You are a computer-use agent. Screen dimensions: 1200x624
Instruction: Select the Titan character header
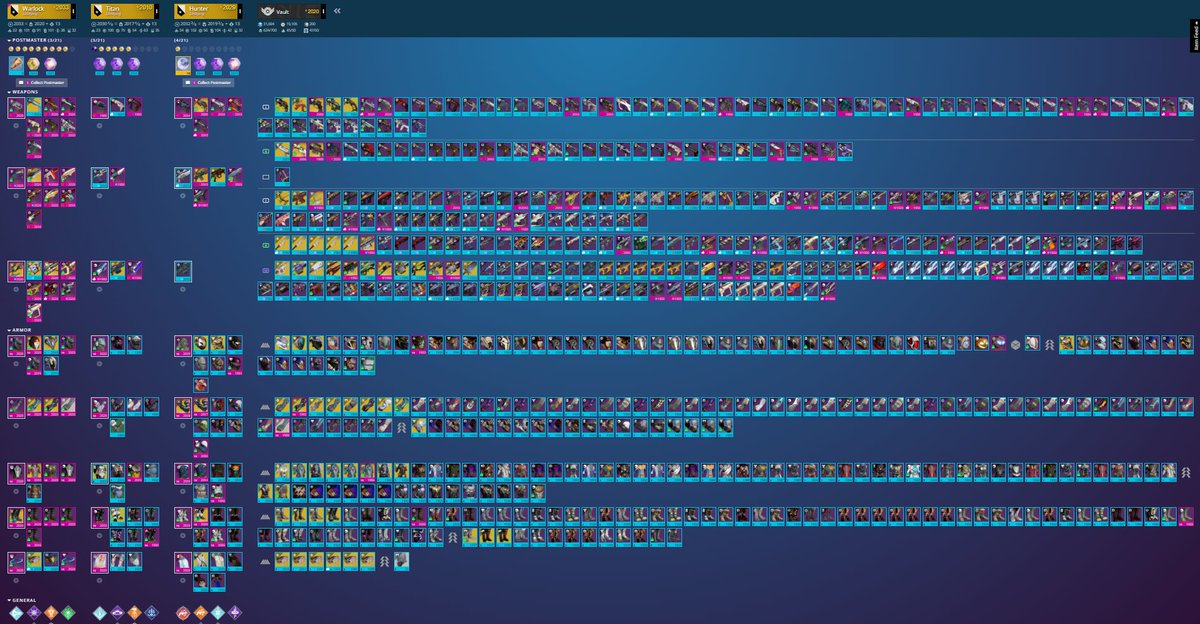[x=125, y=9]
